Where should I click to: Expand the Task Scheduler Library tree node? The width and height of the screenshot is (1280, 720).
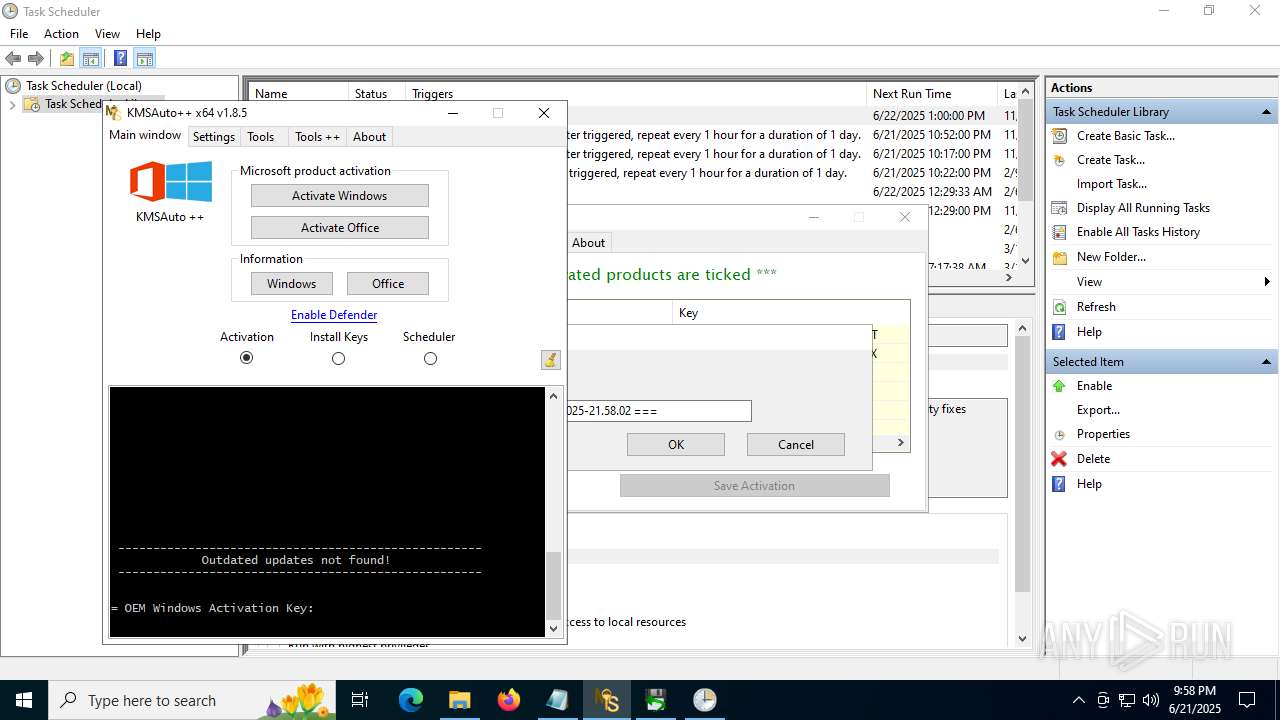coord(12,104)
